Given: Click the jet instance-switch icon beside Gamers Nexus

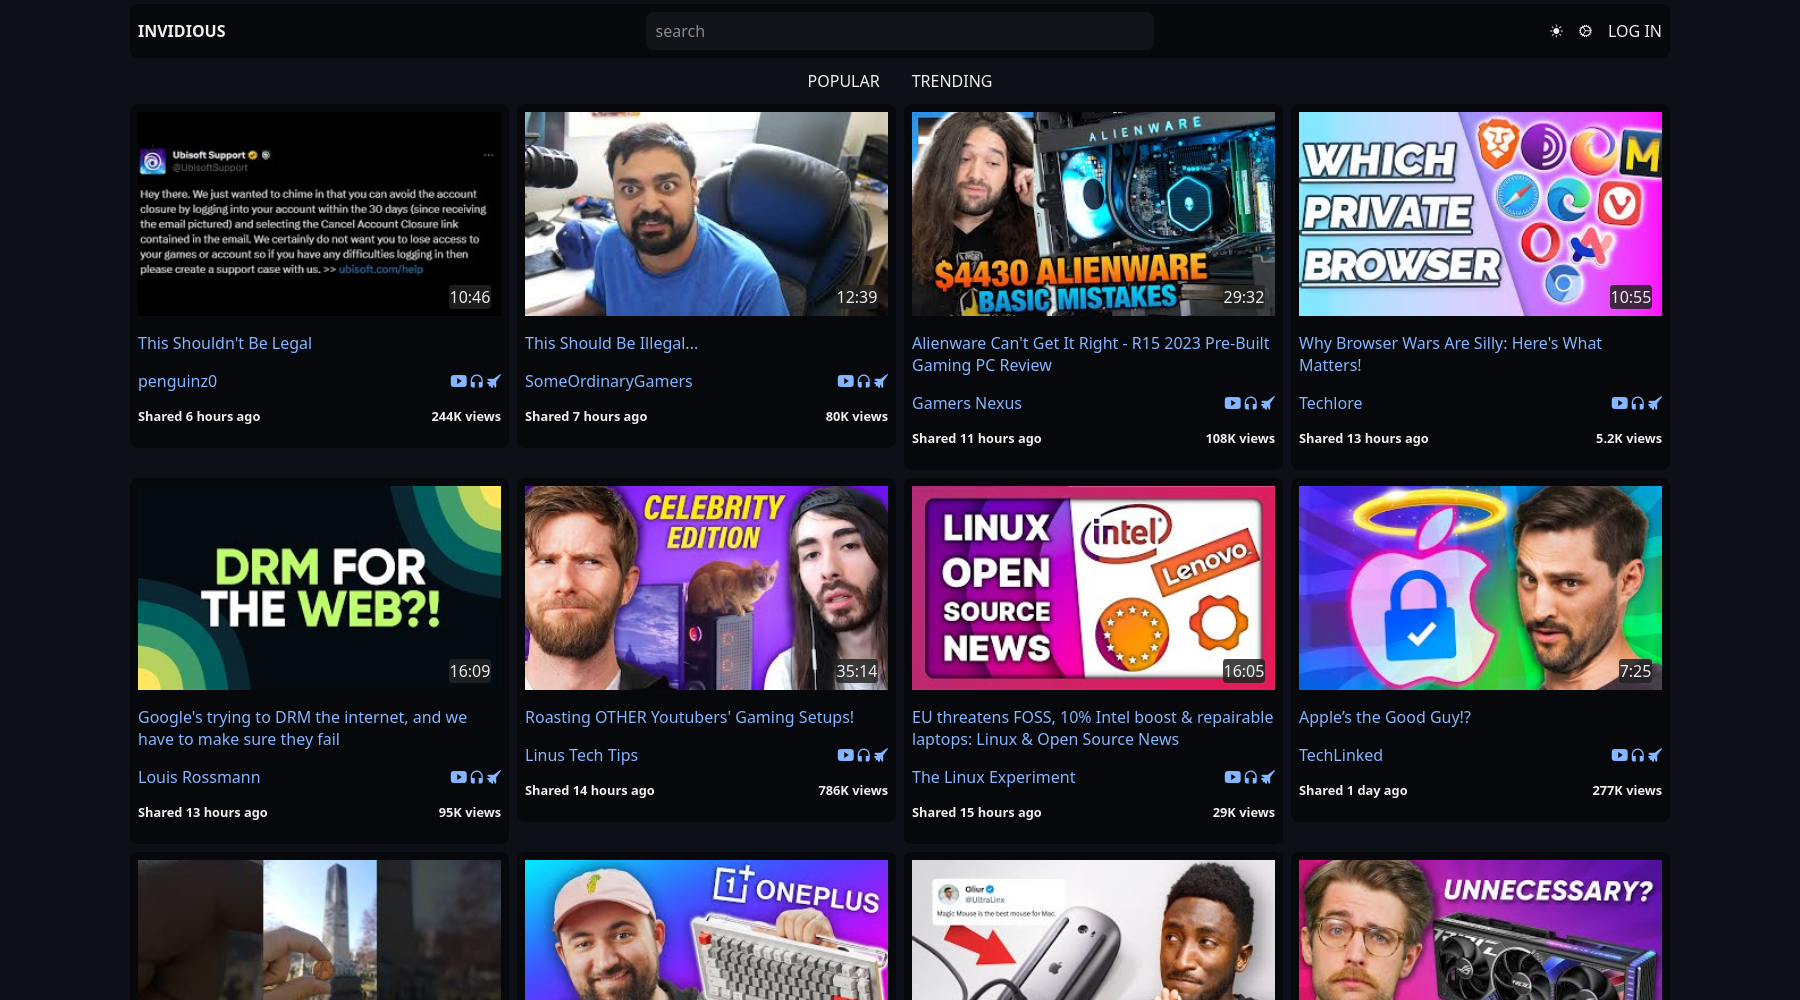Looking at the screenshot, I should (x=1268, y=403).
